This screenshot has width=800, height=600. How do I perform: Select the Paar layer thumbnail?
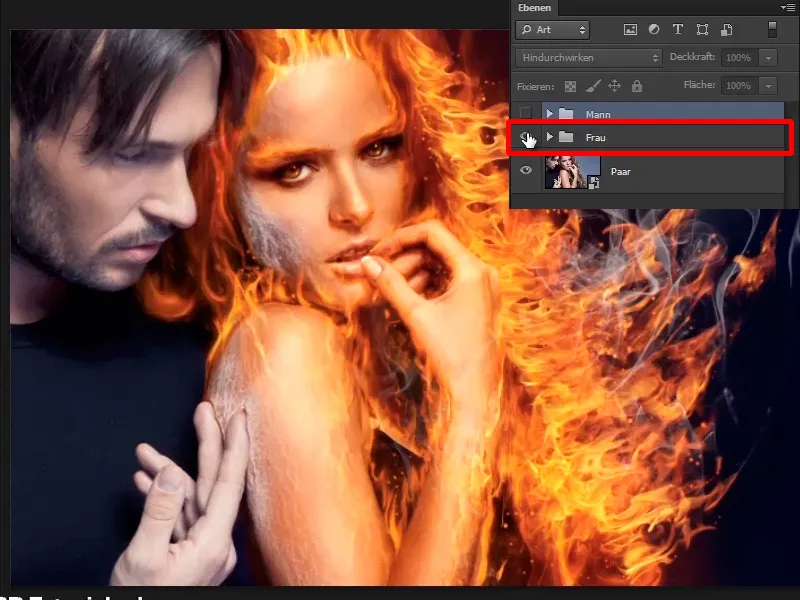(572, 172)
